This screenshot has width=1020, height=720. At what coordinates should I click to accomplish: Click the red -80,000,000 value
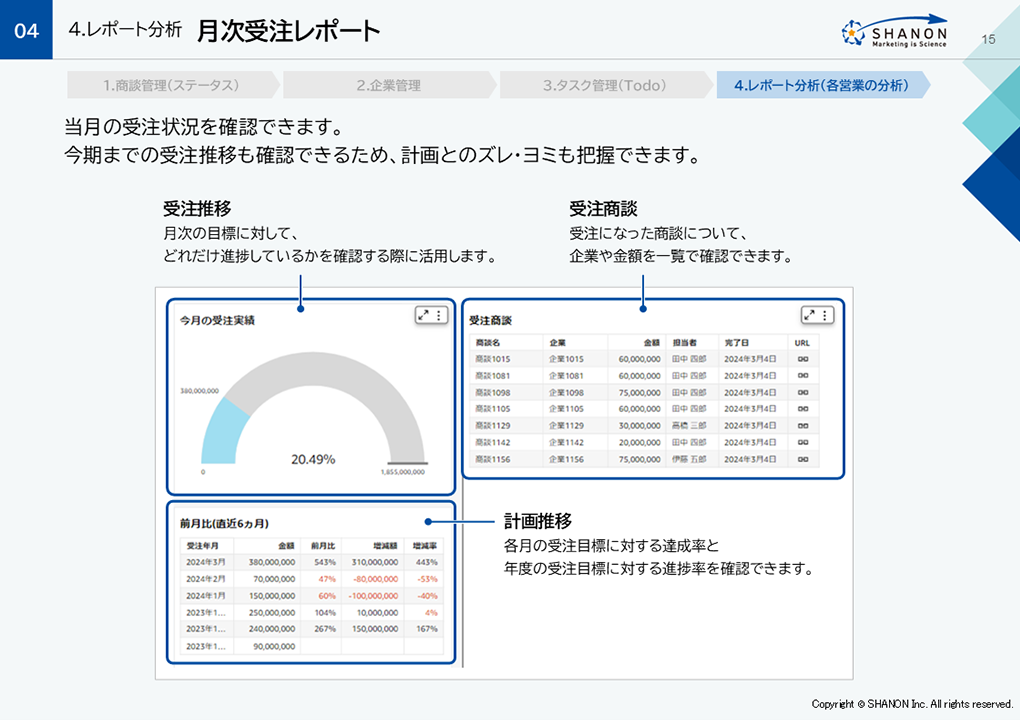point(375,579)
